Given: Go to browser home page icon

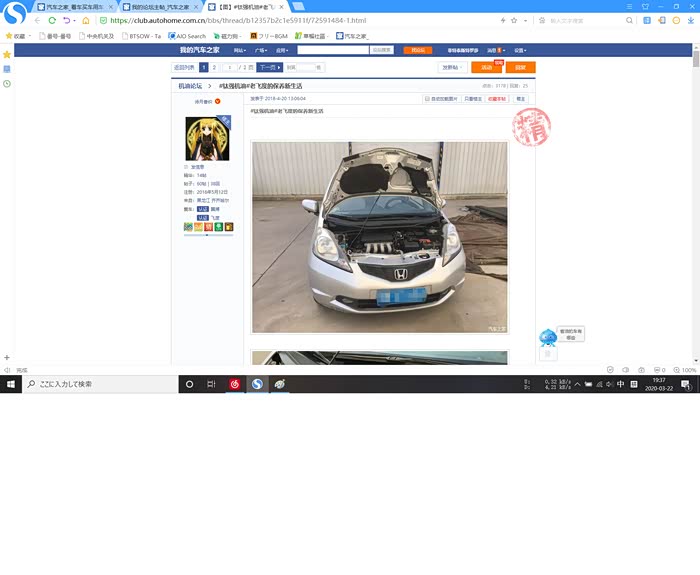Looking at the screenshot, I should (x=85, y=20).
